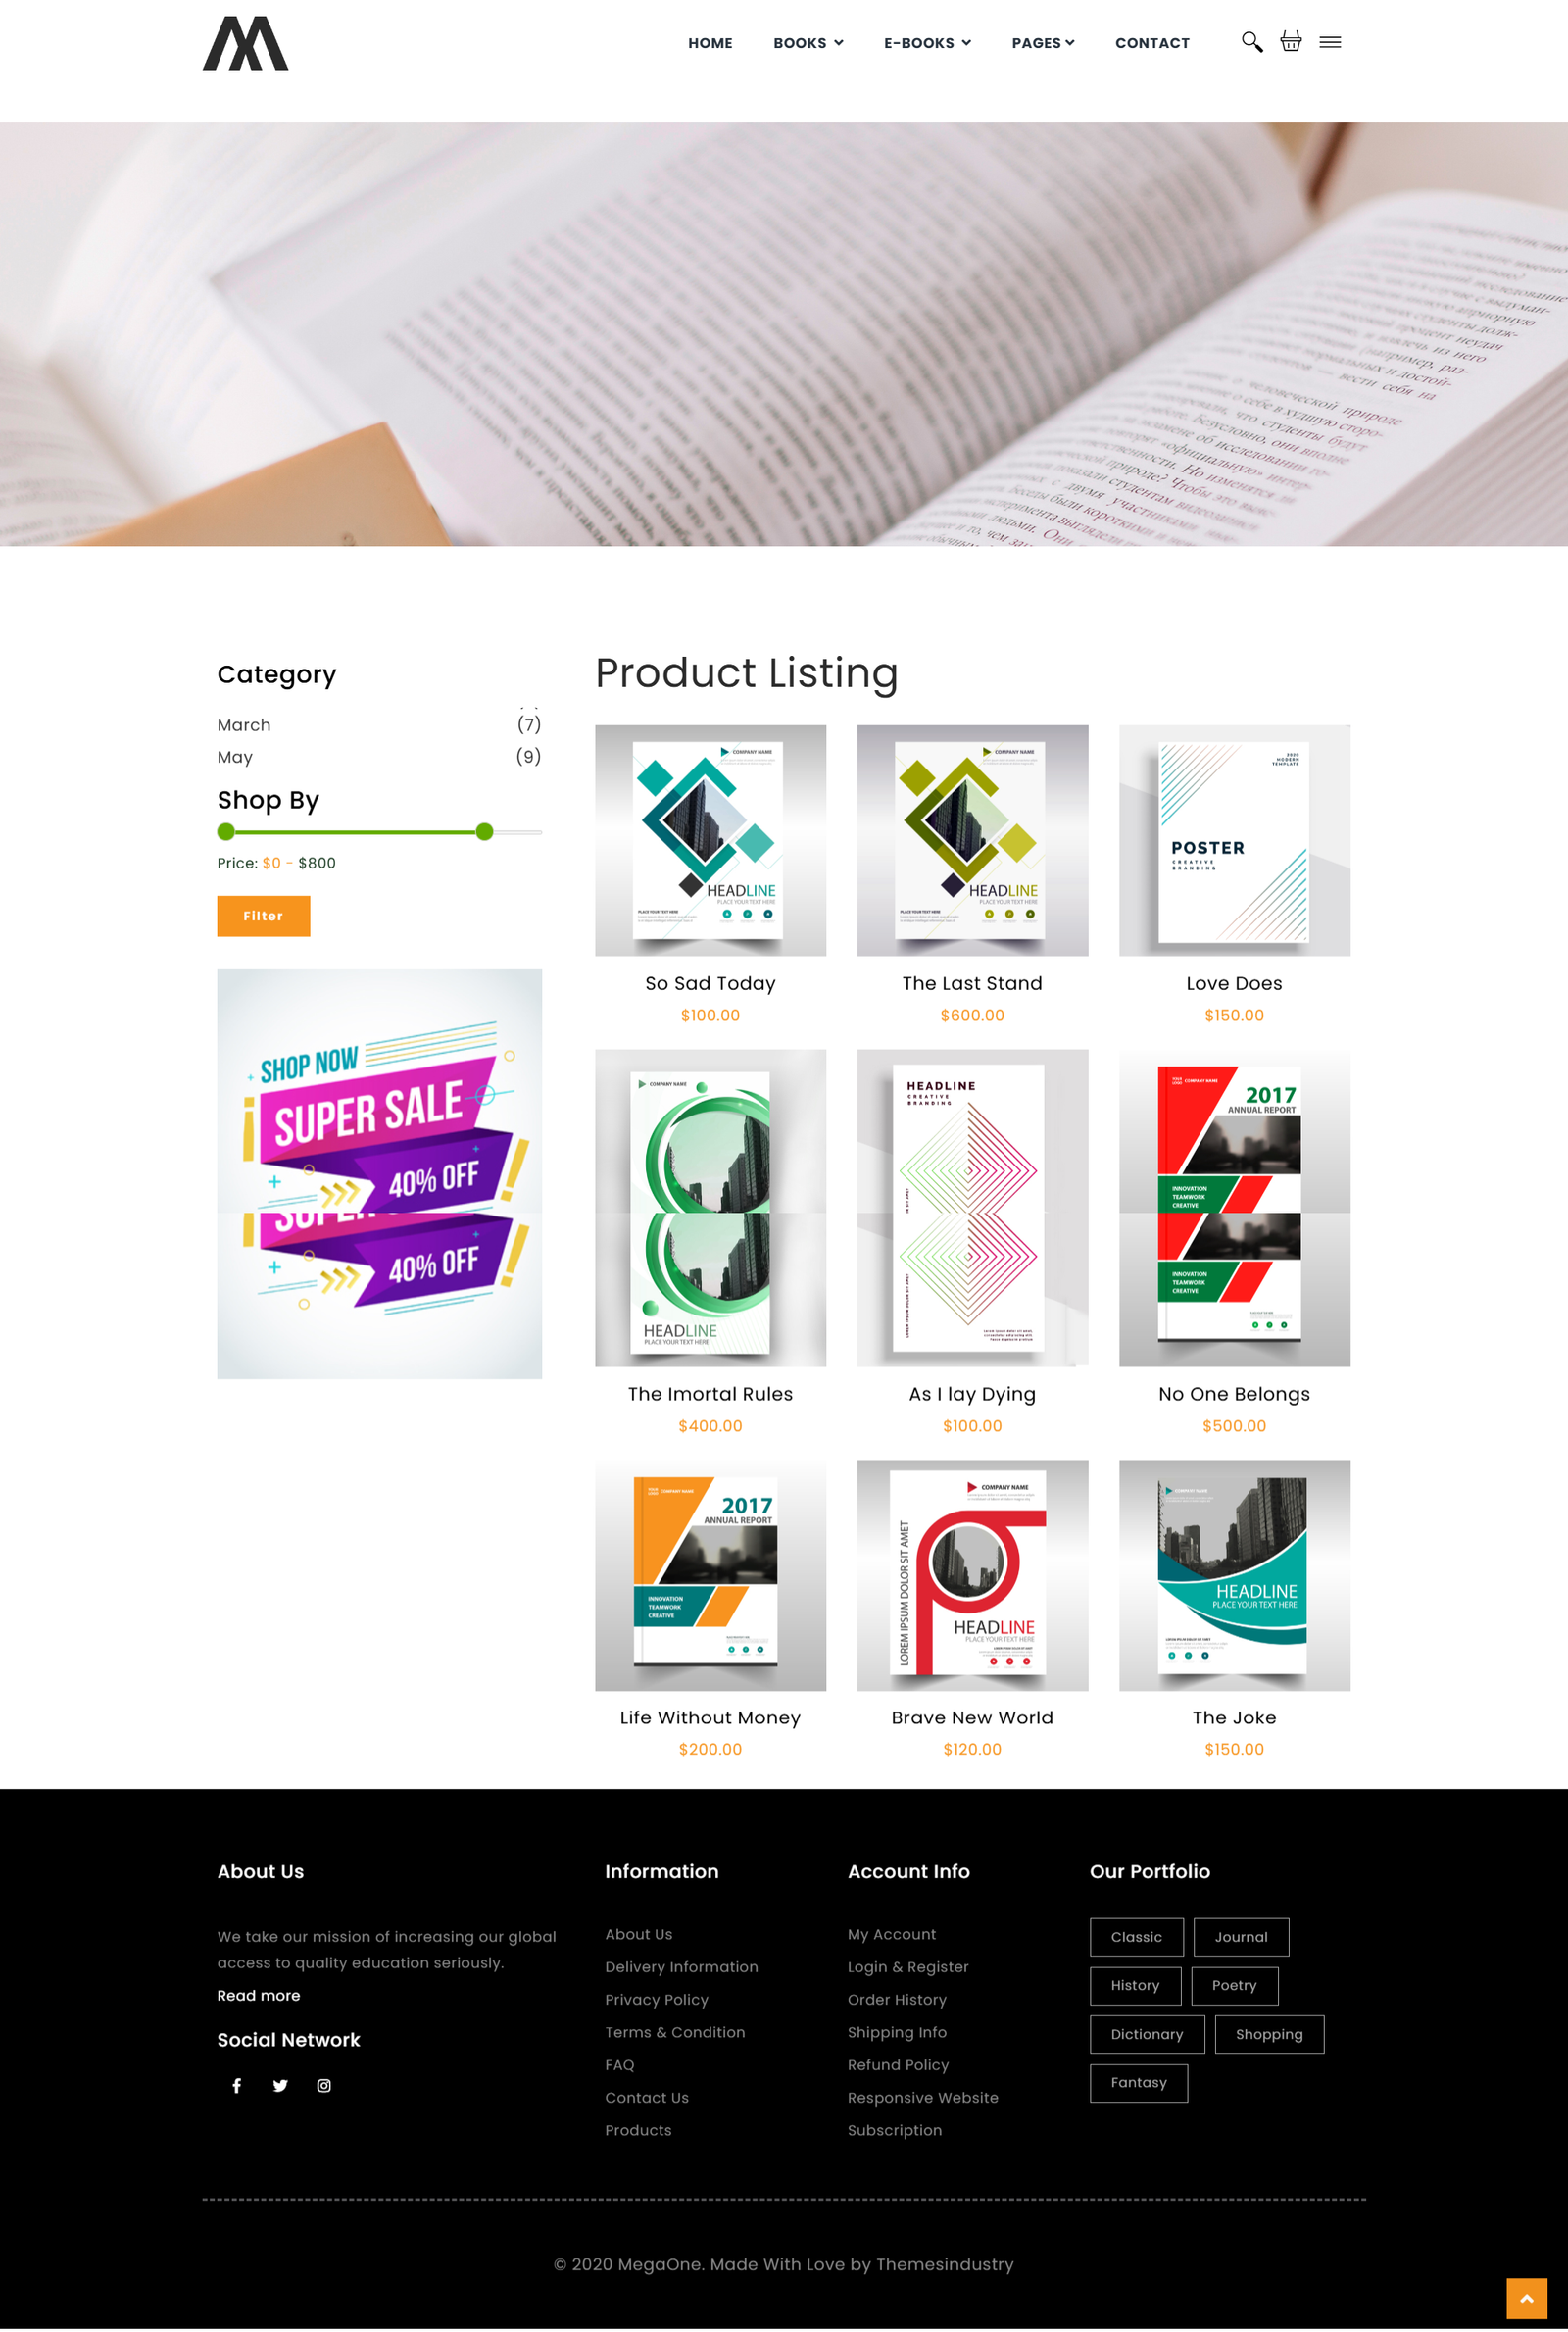Open the shopping basket icon

(x=1291, y=42)
